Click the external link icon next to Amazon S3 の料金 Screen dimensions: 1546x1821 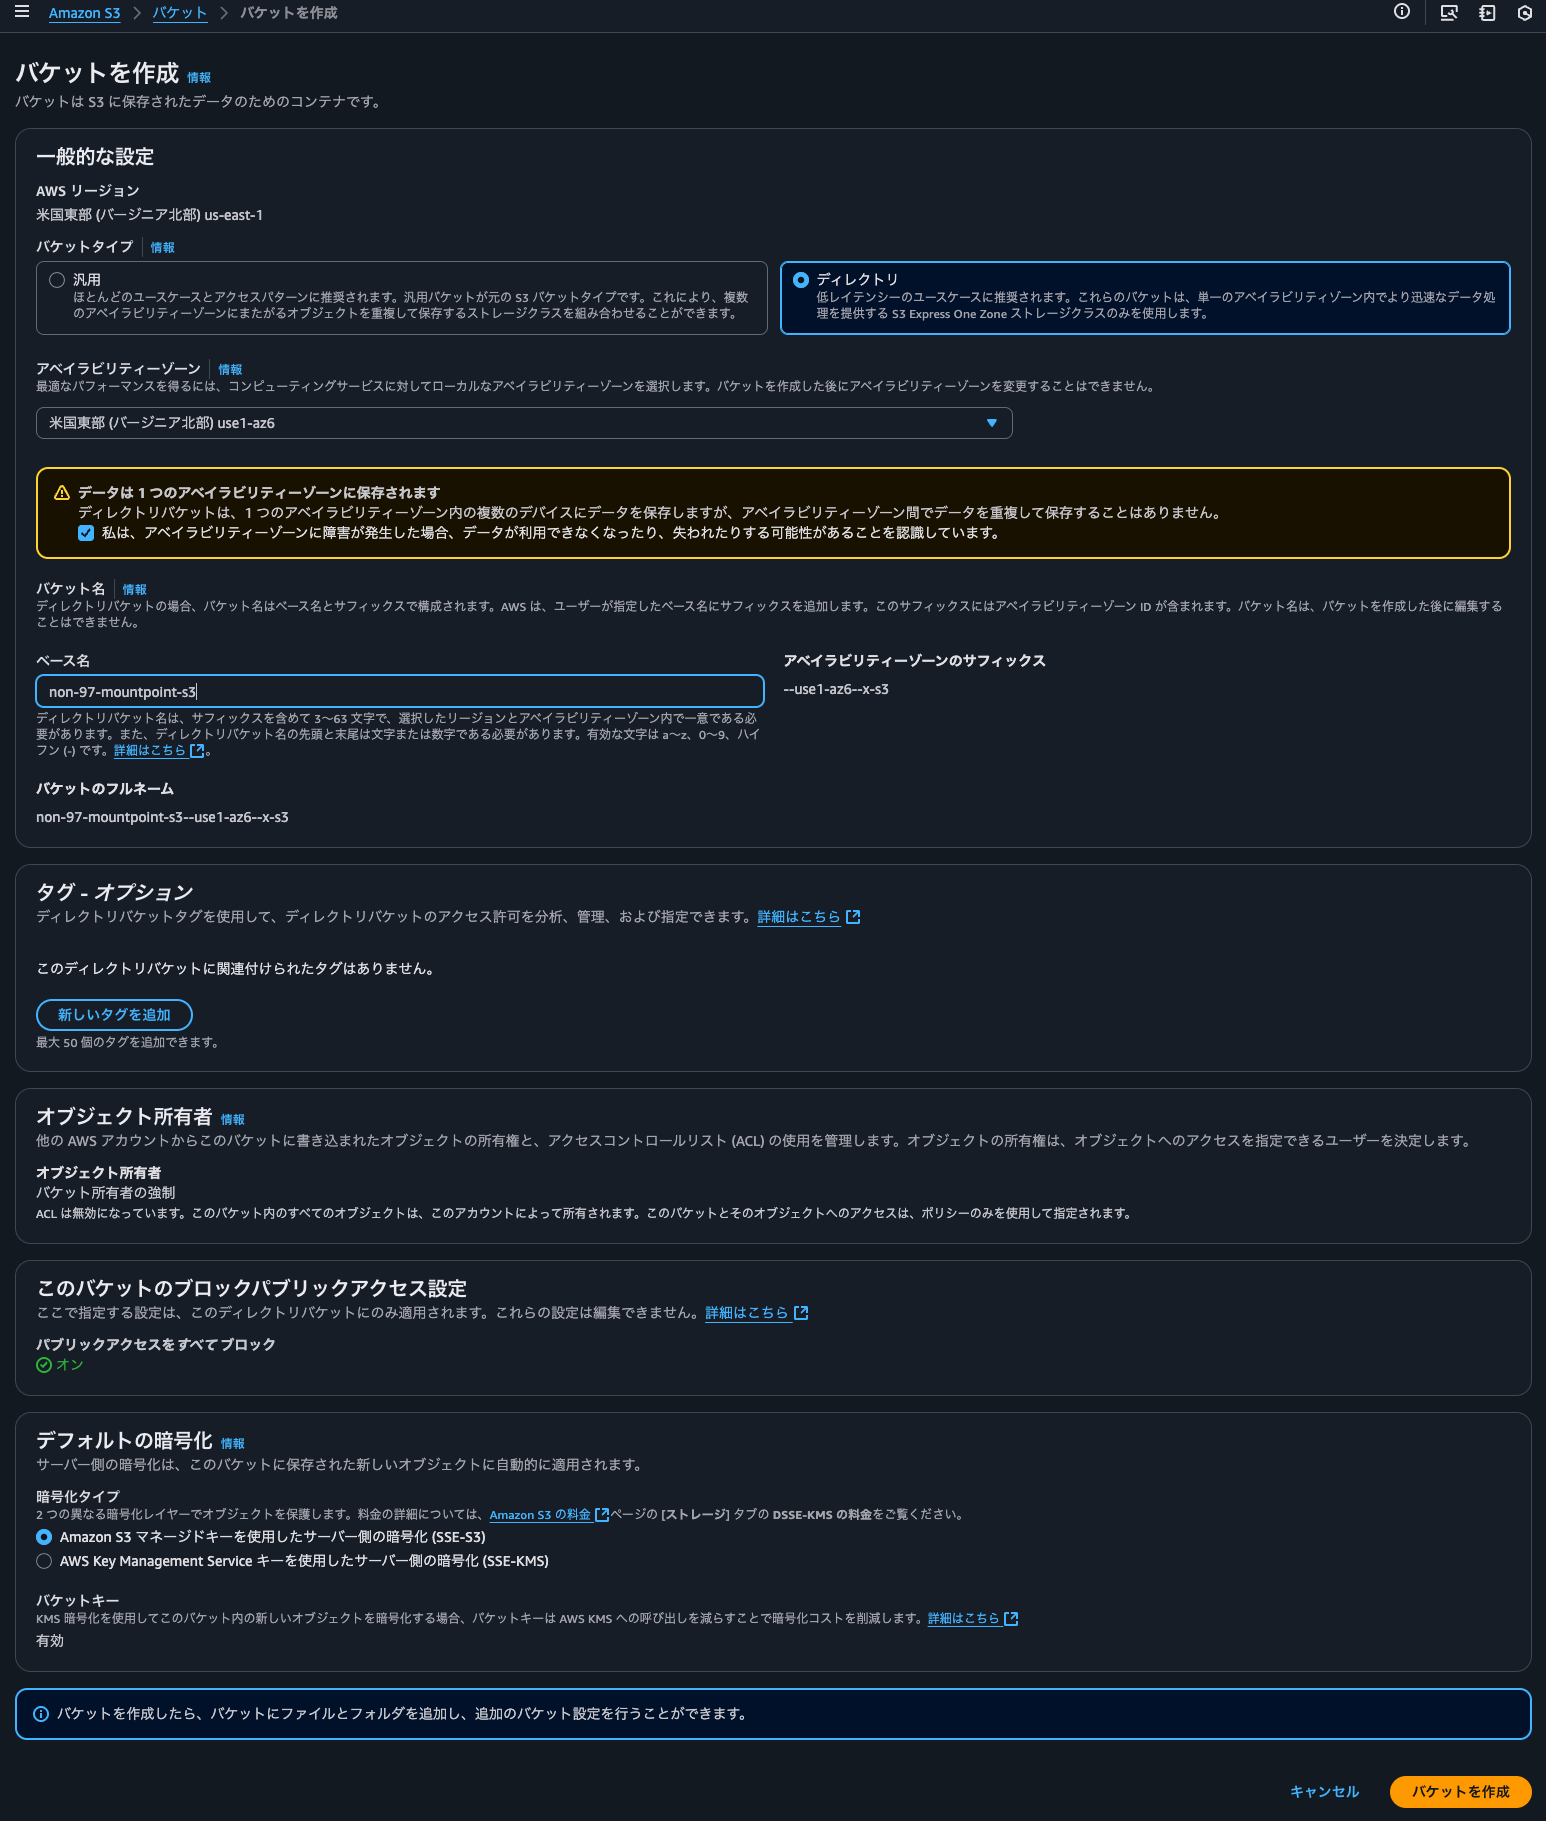pos(602,1515)
